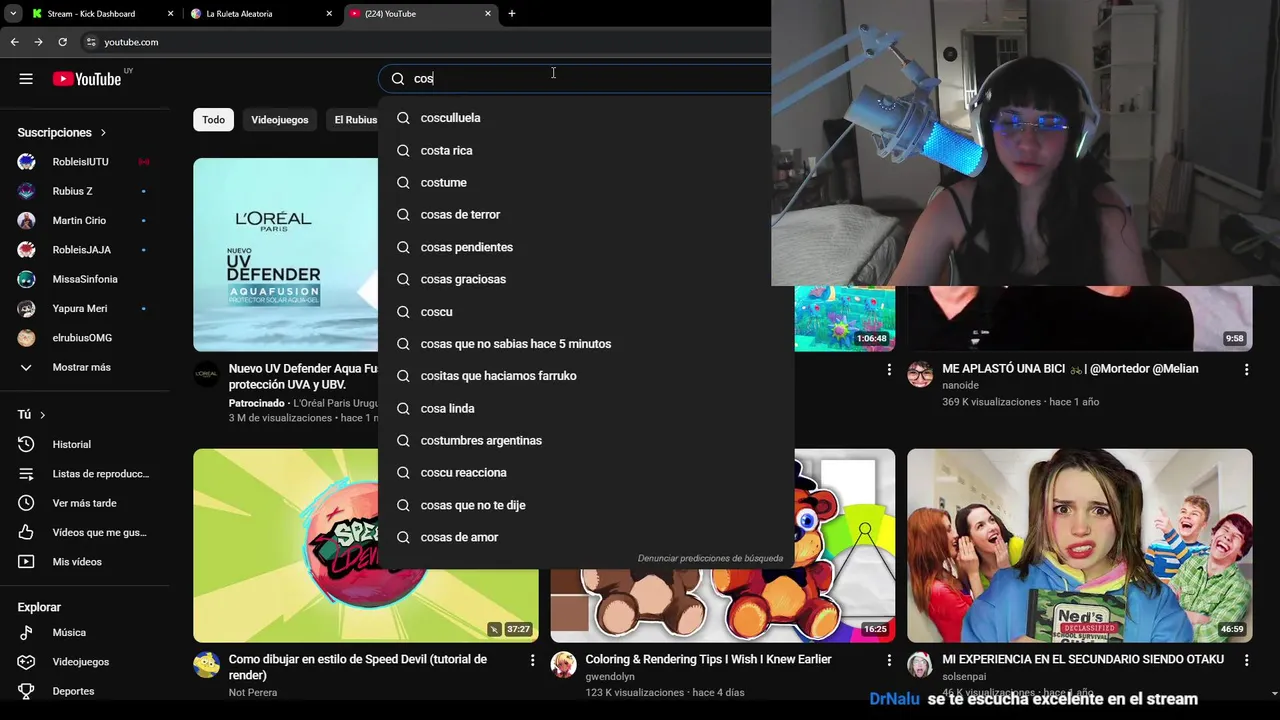Select the 'Todo' filter chip
This screenshot has height=720, width=1280.
(214, 120)
